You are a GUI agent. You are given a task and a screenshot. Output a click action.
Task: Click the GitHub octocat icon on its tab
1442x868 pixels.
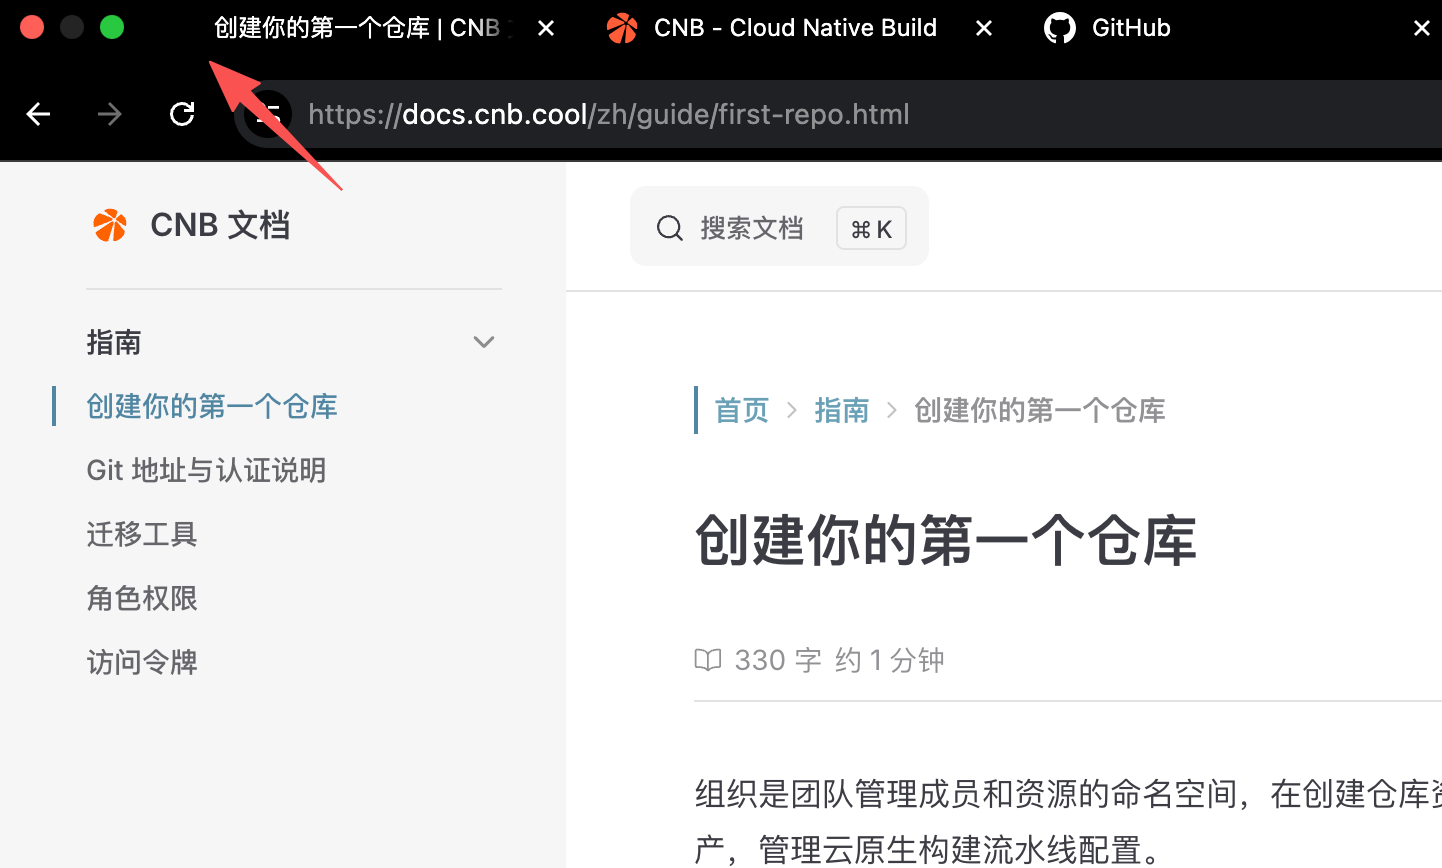point(1060,27)
